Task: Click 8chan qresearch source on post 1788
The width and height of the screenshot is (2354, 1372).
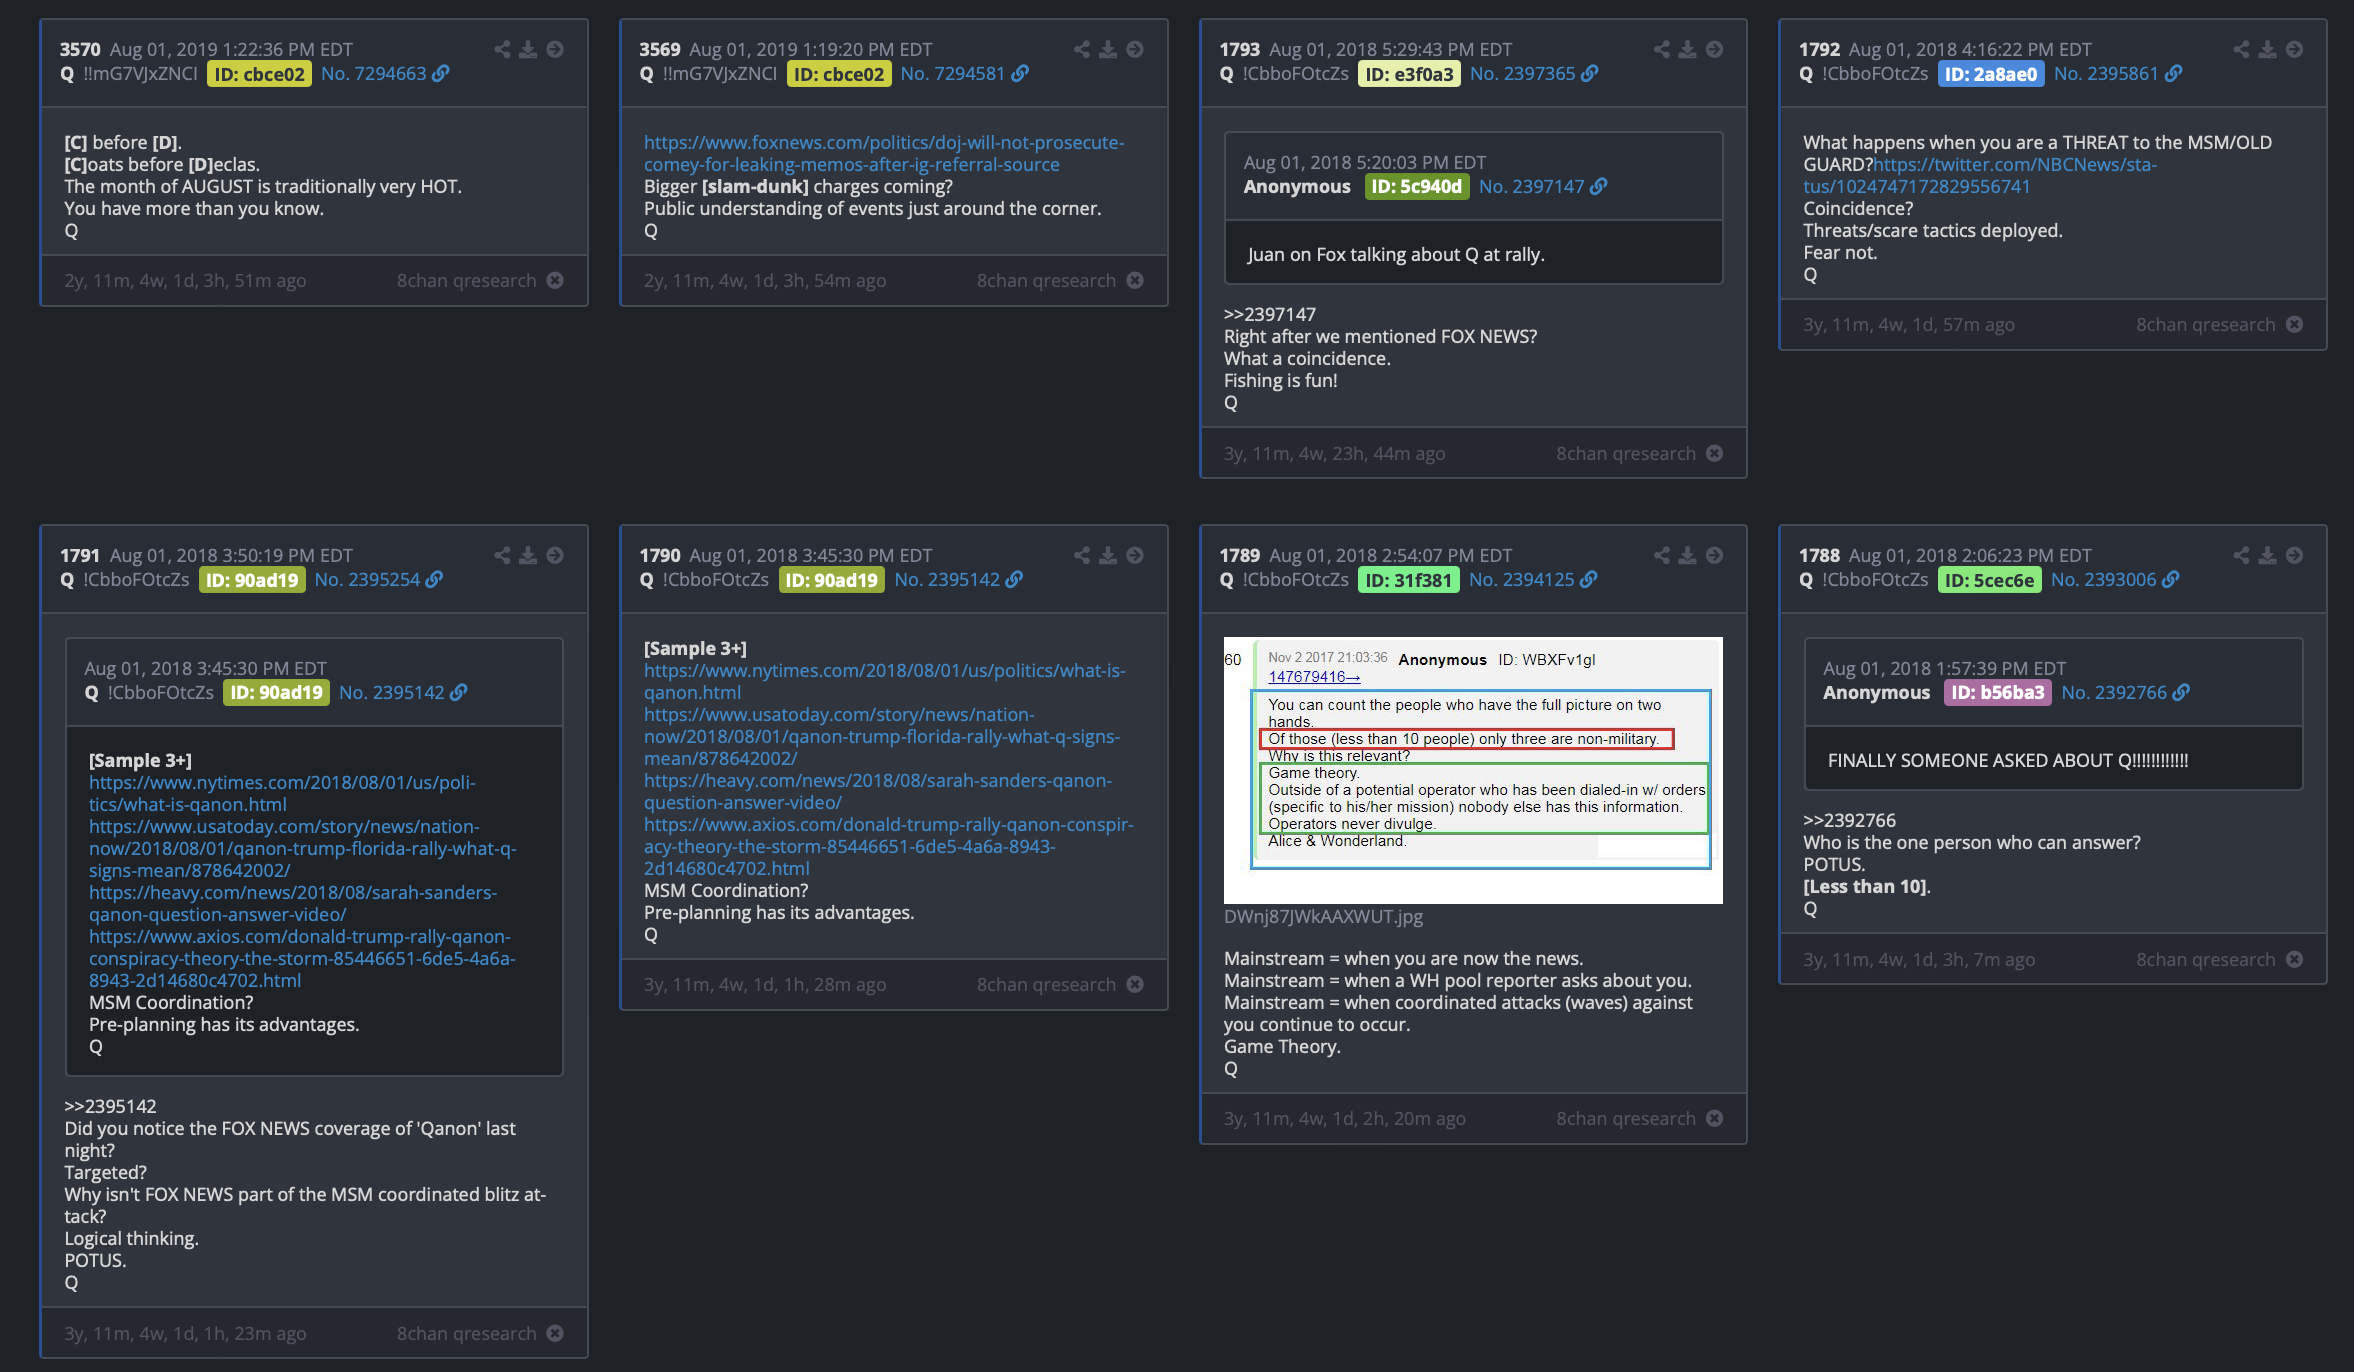Action: [2206, 960]
